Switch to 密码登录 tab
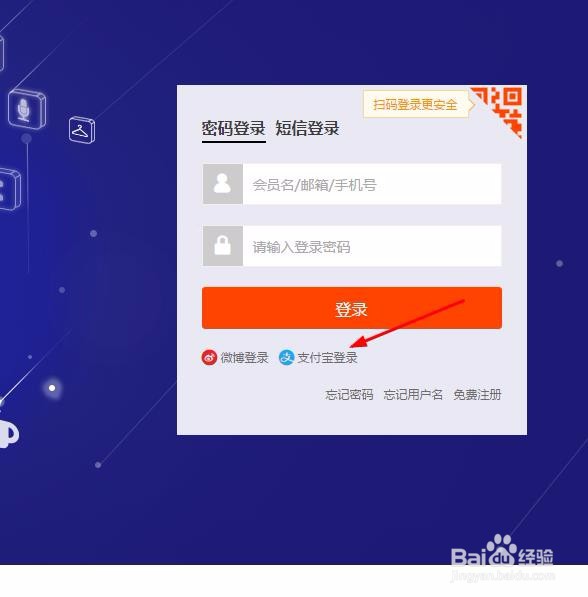Image resolution: width=588 pixels, height=597 pixels. (x=233, y=128)
